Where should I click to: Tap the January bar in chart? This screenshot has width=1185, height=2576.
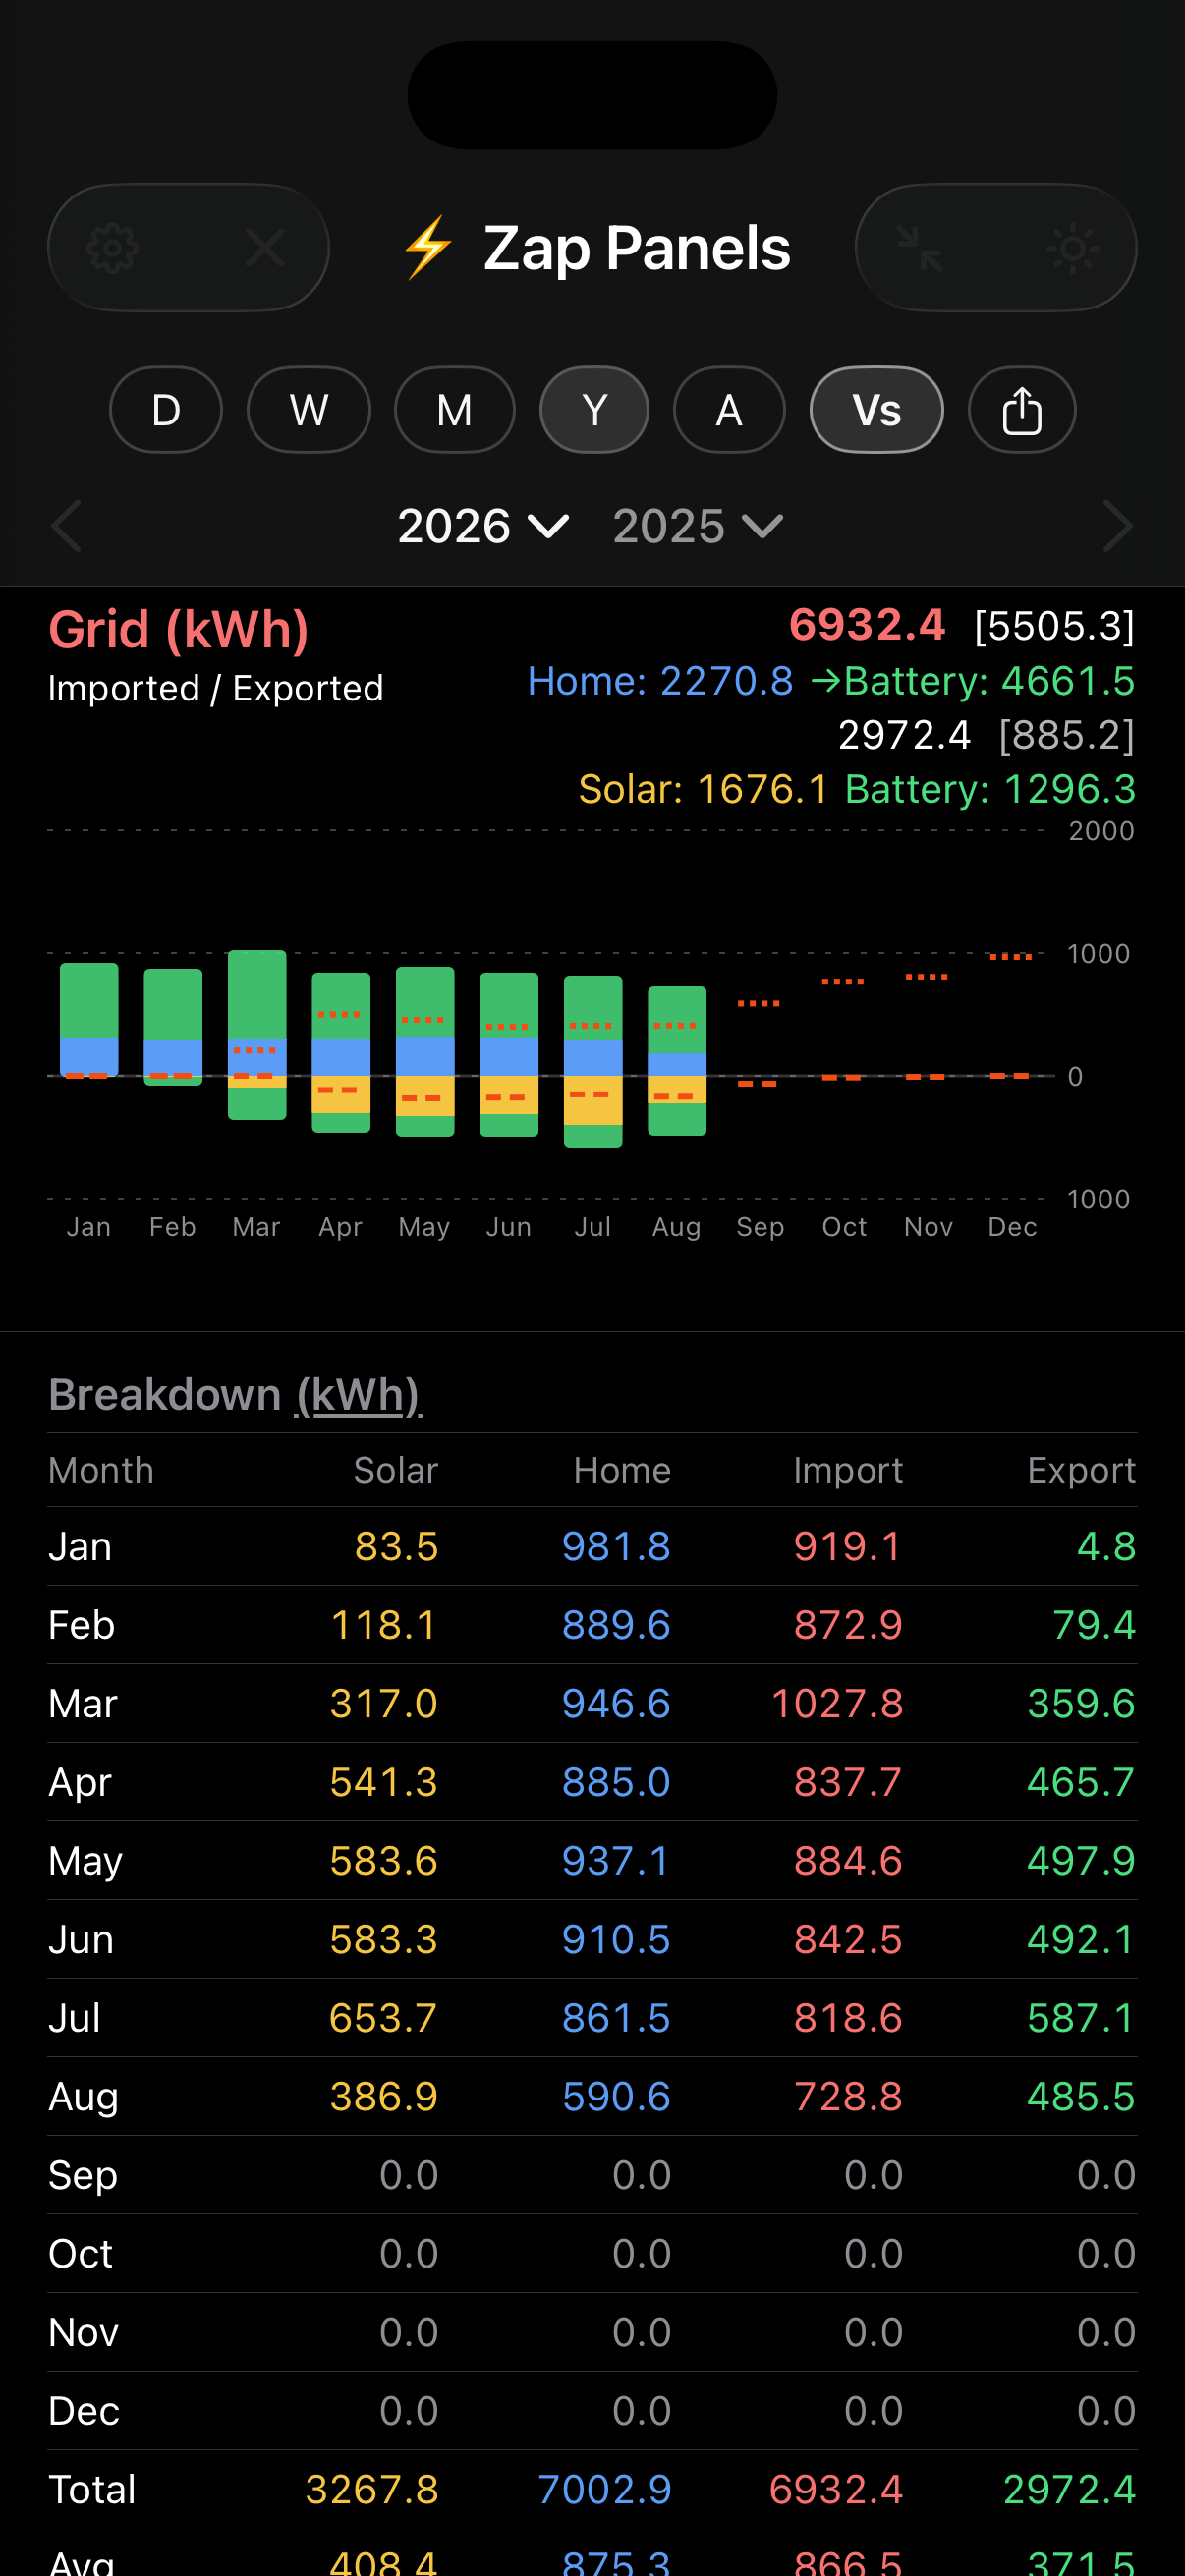coord(89,1021)
